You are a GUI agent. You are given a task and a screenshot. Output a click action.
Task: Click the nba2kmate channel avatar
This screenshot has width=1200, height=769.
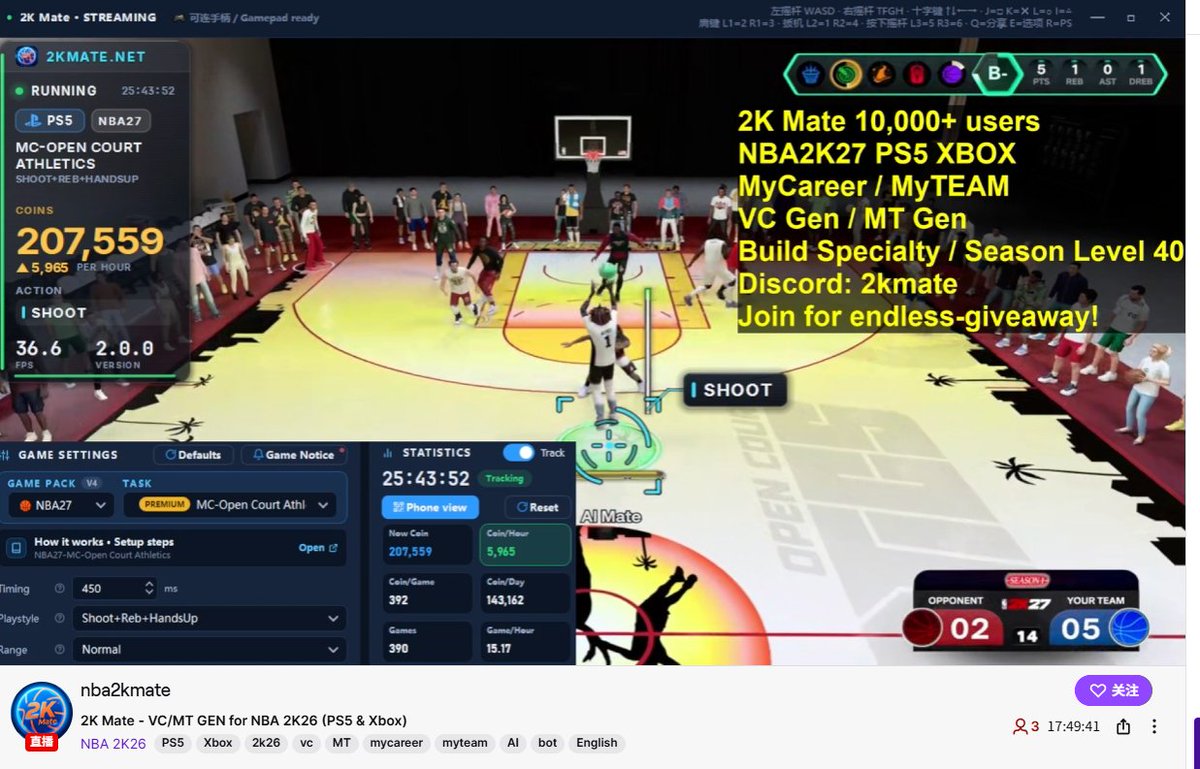(x=41, y=712)
